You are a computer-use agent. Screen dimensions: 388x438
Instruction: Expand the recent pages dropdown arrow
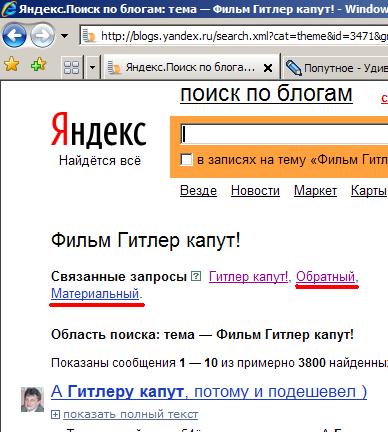tap(64, 36)
